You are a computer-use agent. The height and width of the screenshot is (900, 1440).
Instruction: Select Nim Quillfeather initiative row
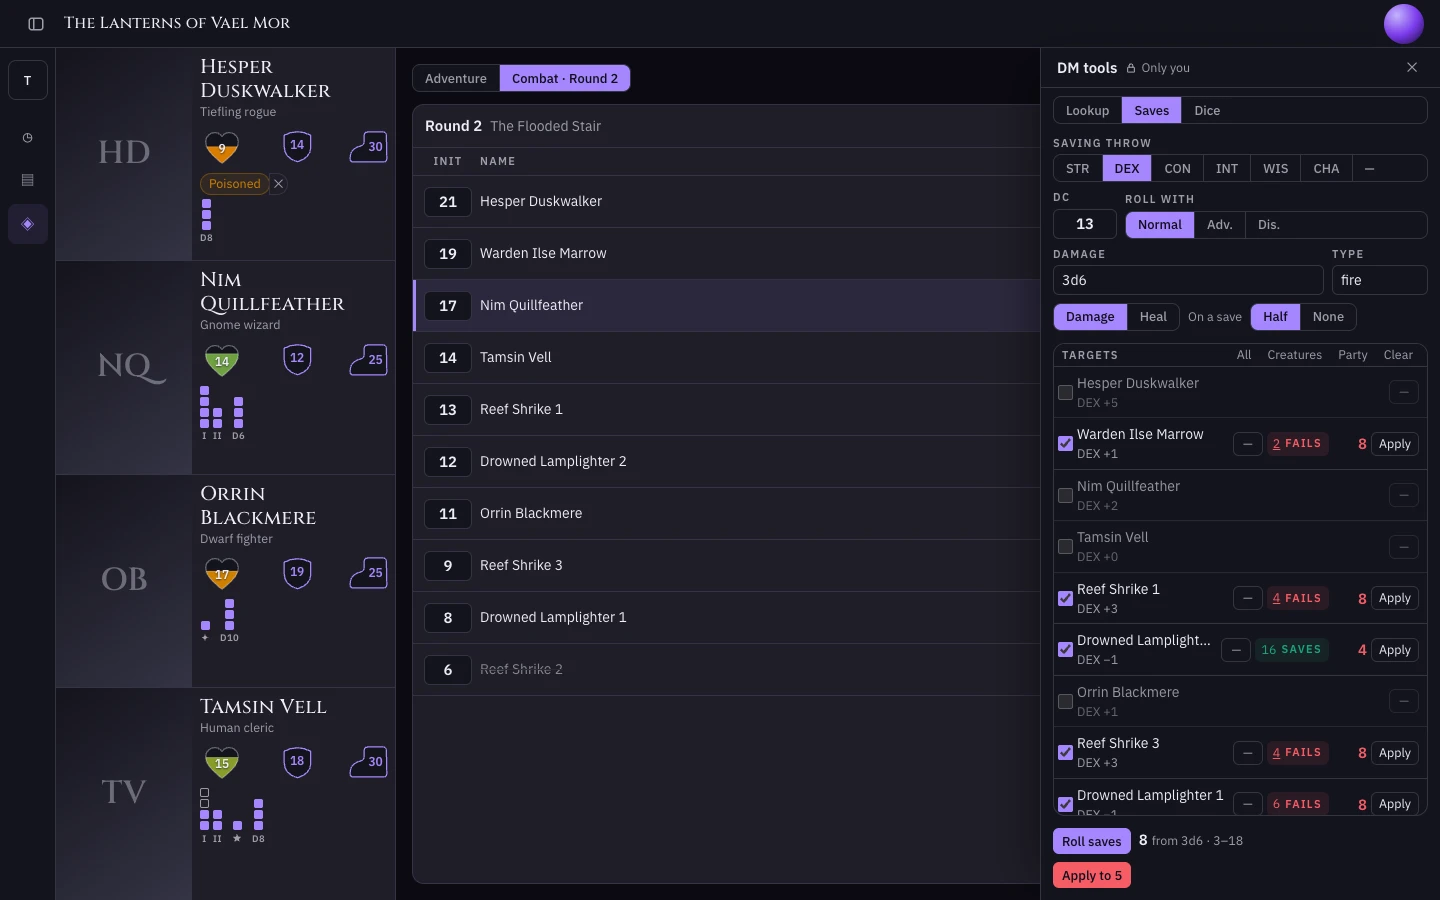[x=727, y=306]
